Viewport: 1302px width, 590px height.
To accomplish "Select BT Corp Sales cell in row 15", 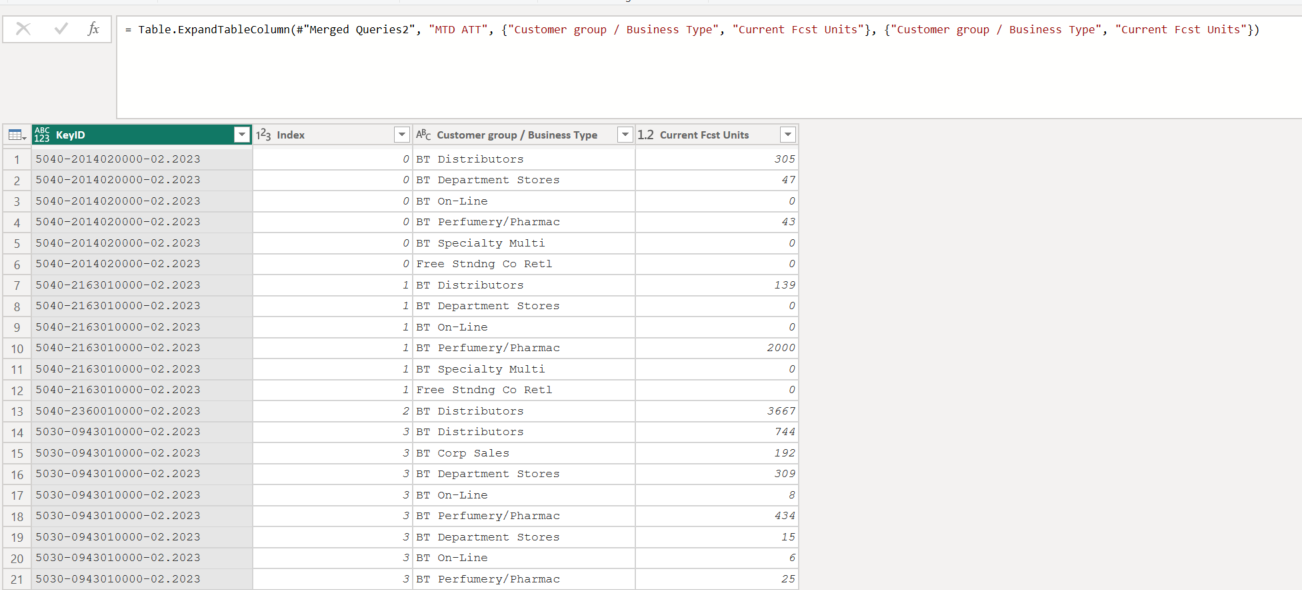I will pos(523,453).
